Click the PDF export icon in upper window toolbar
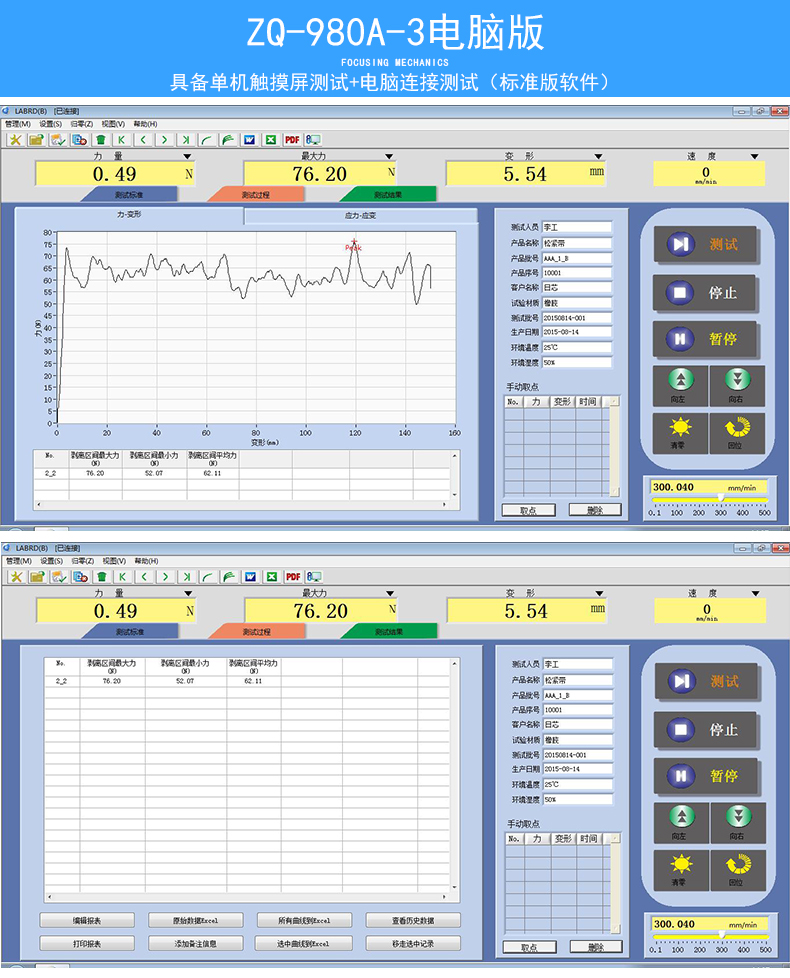790x978 pixels. coord(293,140)
